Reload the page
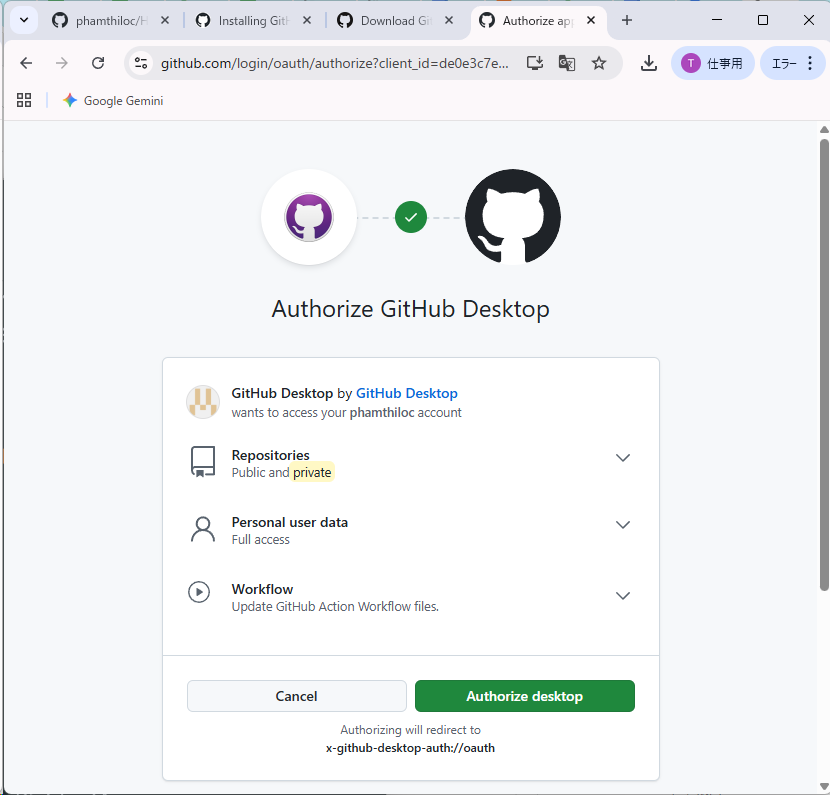 (98, 64)
